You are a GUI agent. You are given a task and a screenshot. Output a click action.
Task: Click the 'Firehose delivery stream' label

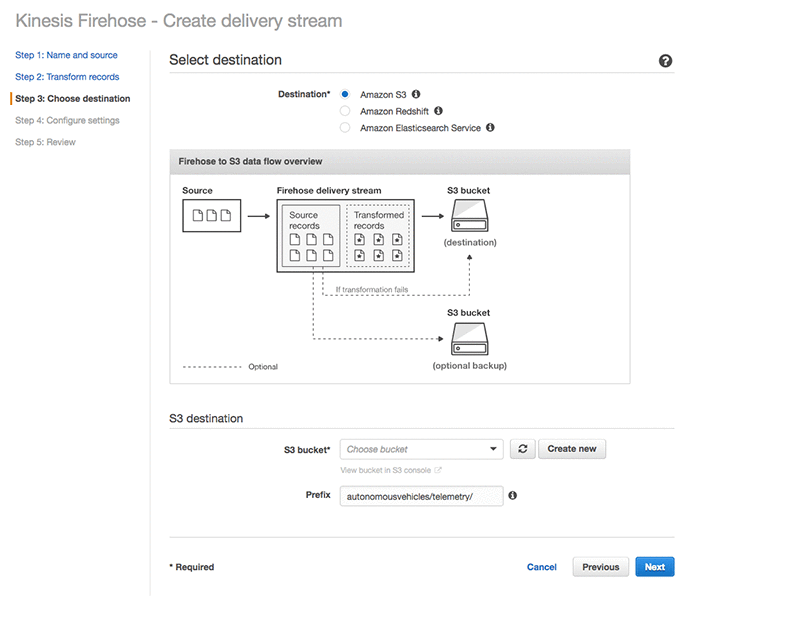(329, 190)
